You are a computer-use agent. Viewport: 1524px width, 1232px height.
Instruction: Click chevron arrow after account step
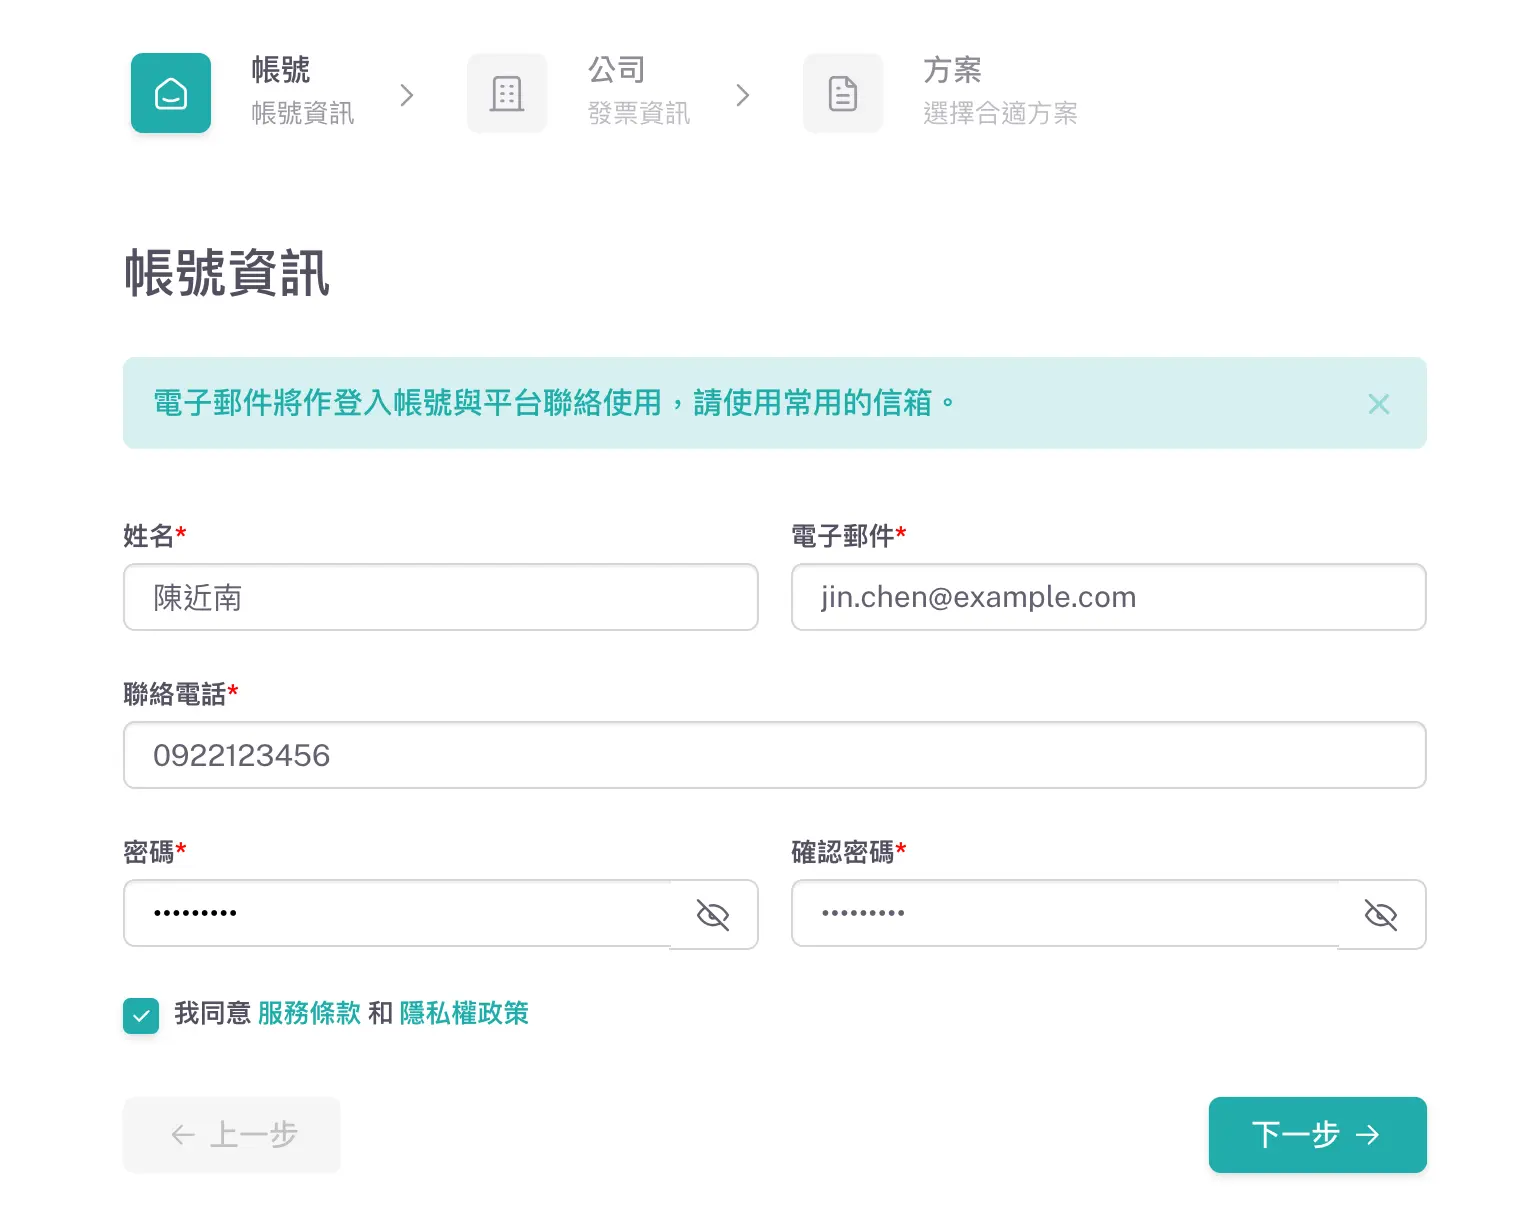pyautogui.click(x=407, y=95)
